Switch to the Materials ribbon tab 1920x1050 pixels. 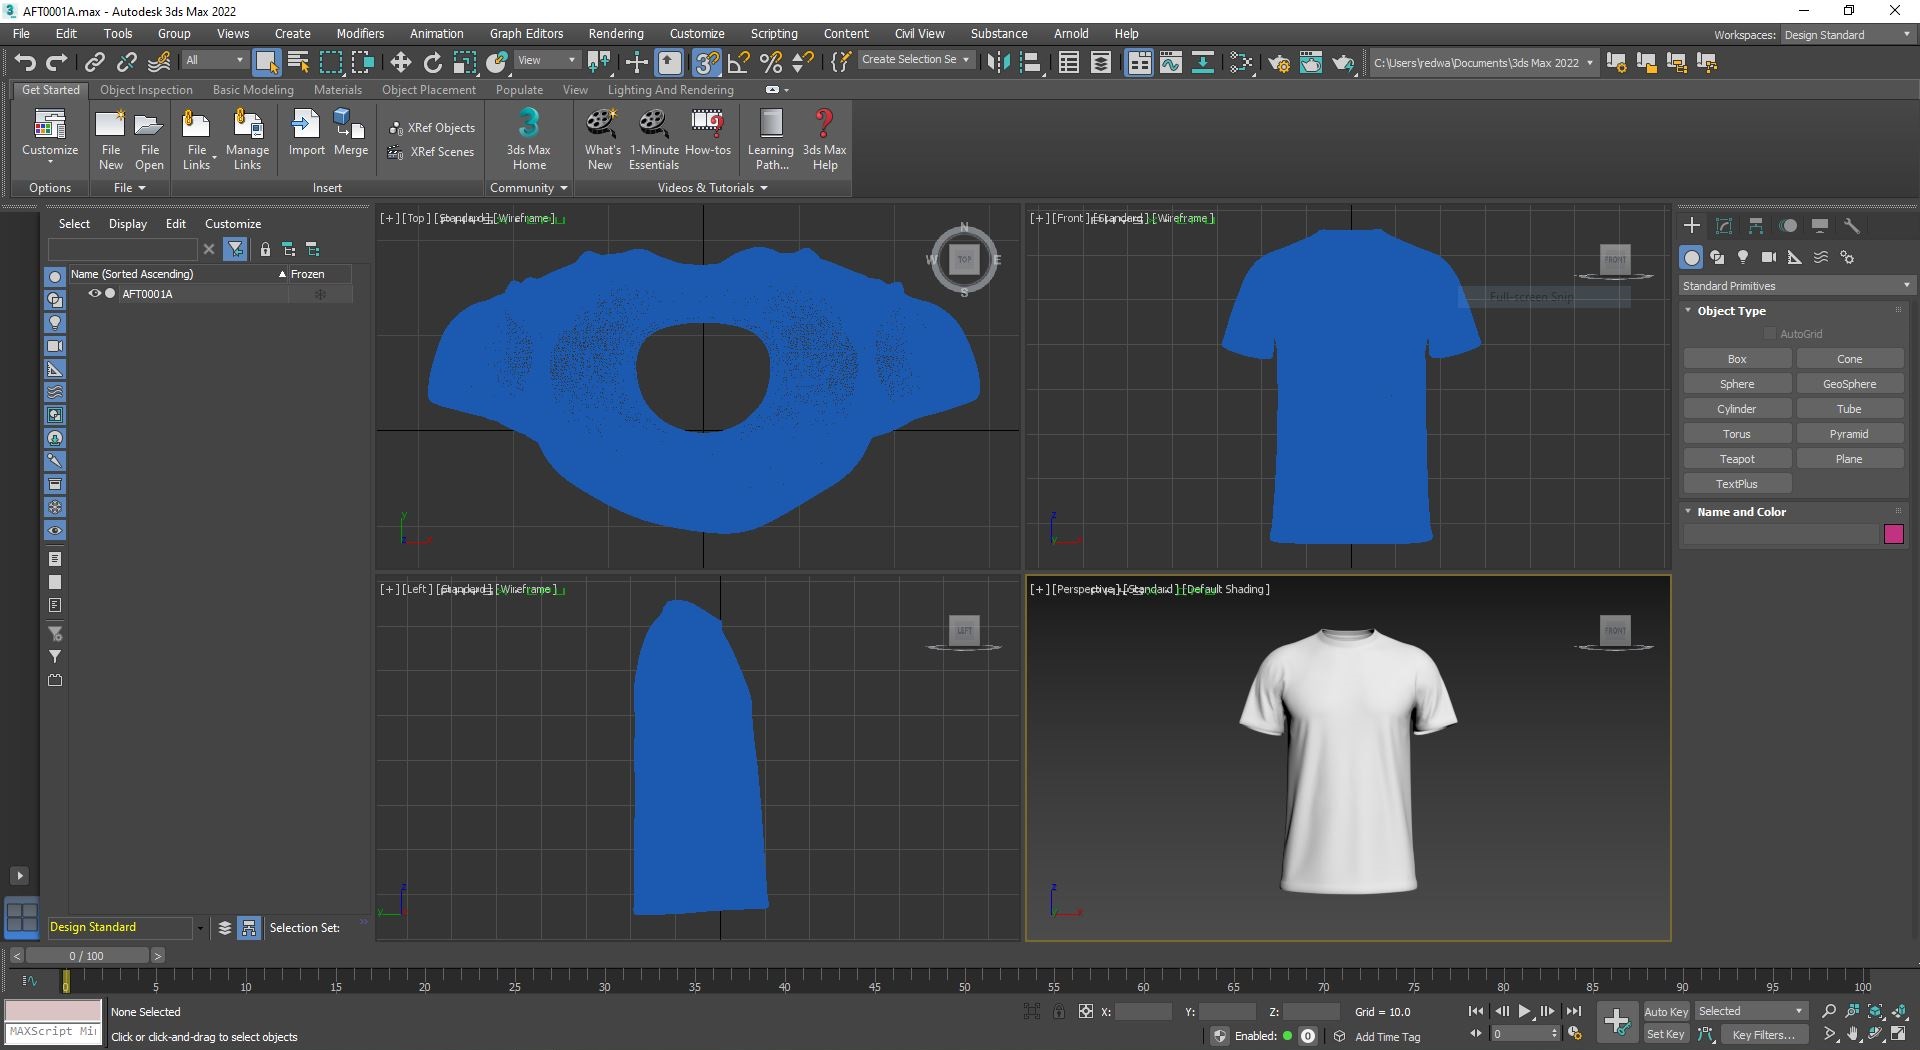[337, 90]
